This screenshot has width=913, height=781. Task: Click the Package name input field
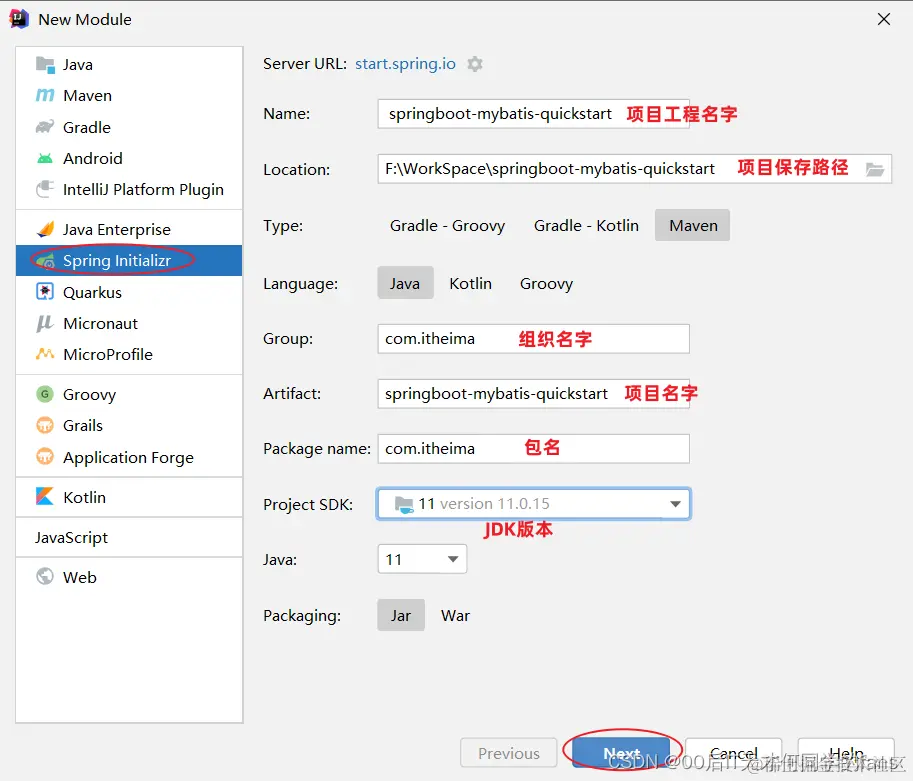533,448
